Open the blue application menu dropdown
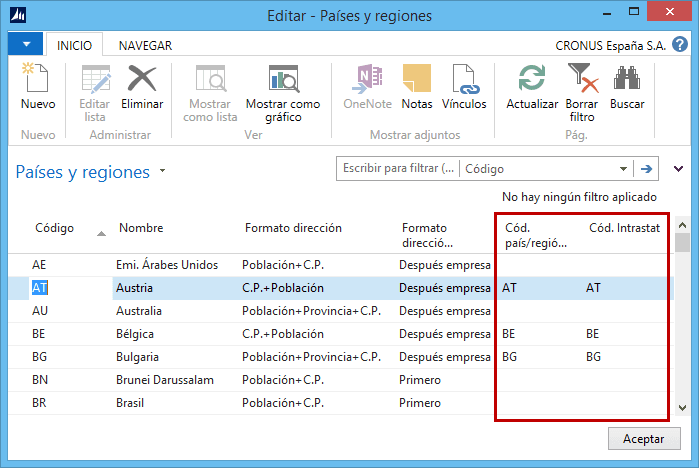This screenshot has width=699, height=468. coord(26,44)
